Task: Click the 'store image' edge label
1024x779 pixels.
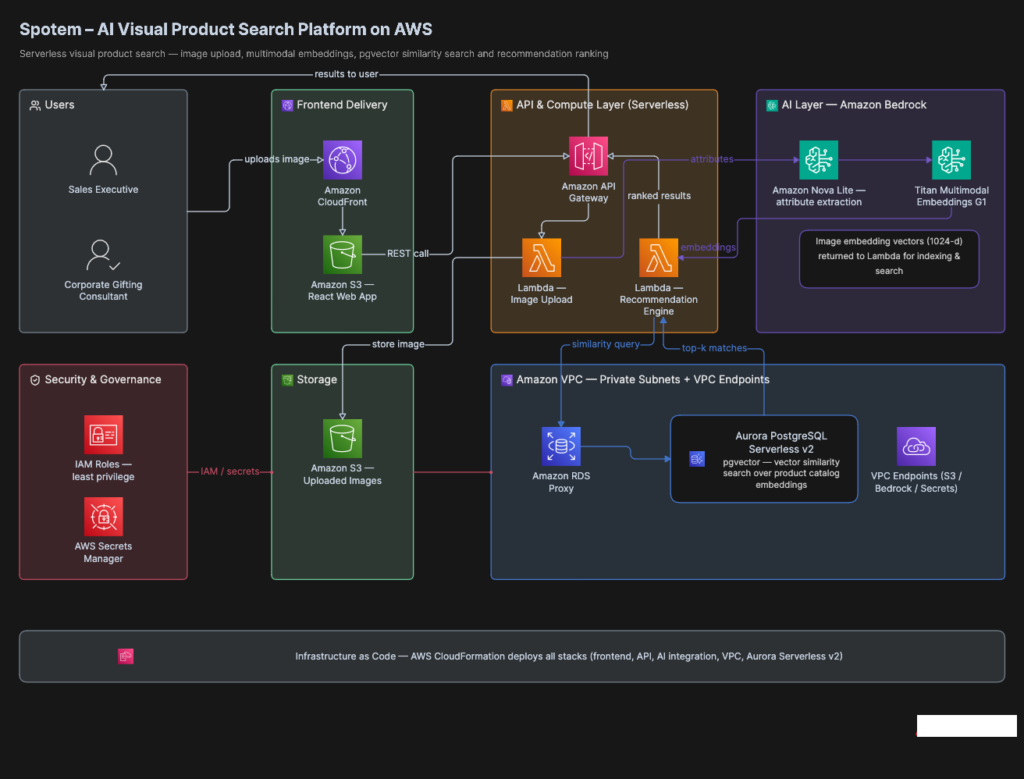Action: coord(398,344)
